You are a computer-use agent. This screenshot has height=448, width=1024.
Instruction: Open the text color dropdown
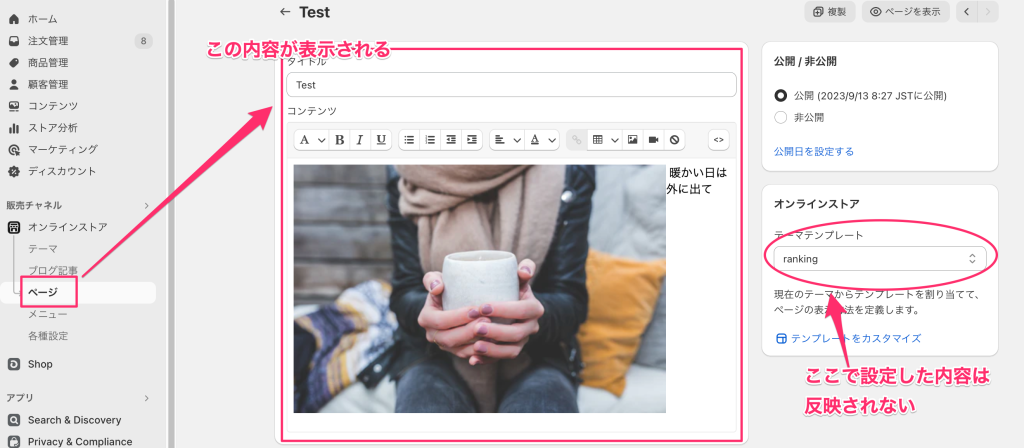pos(542,140)
